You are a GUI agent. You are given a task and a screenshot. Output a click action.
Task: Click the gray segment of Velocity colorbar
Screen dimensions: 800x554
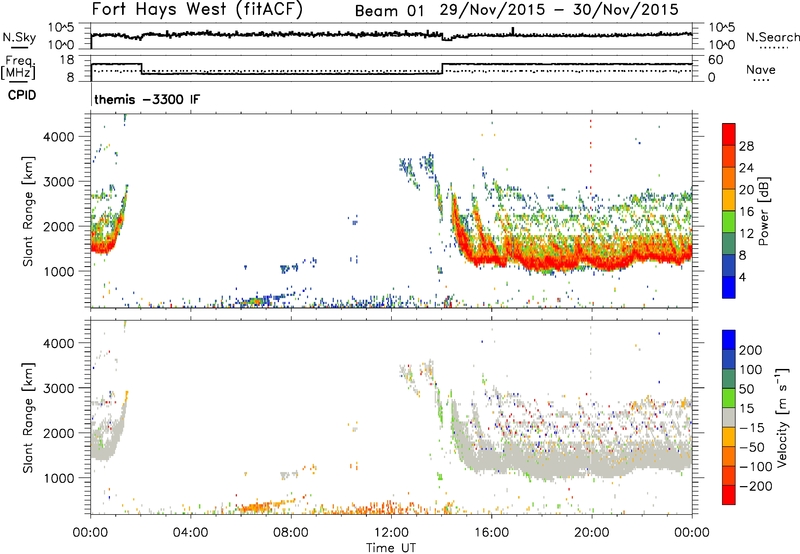click(x=729, y=418)
